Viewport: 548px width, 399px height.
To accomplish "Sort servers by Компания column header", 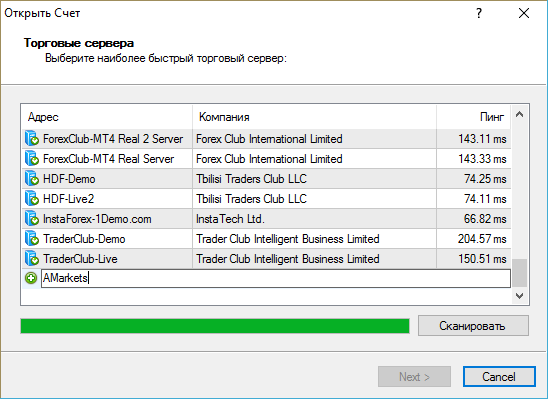I will [x=314, y=117].
